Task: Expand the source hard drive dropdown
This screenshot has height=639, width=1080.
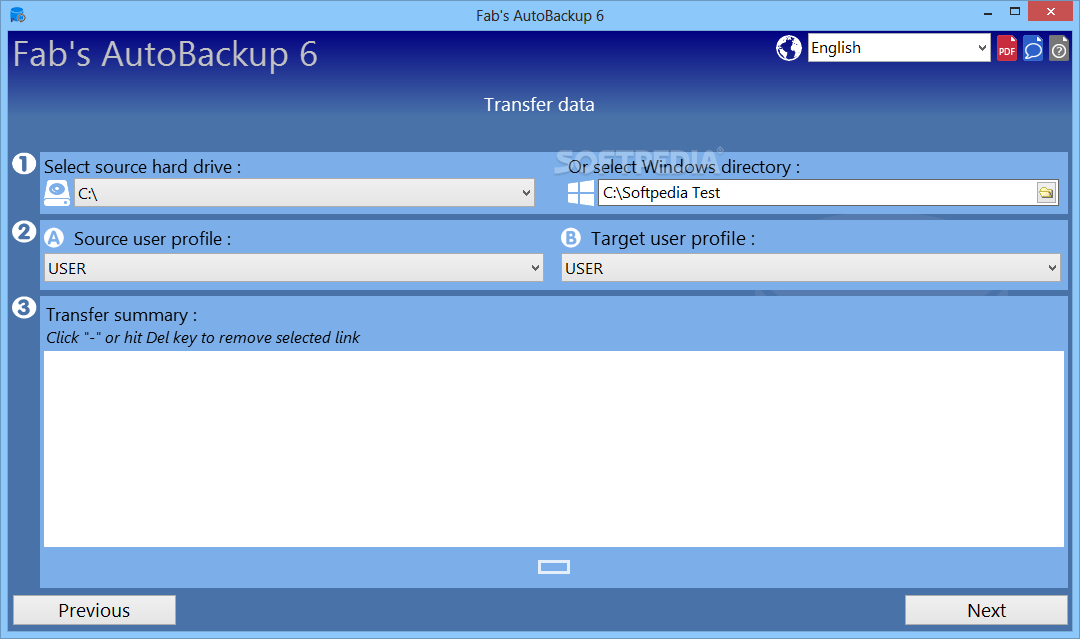Action: tap(304, 193)
